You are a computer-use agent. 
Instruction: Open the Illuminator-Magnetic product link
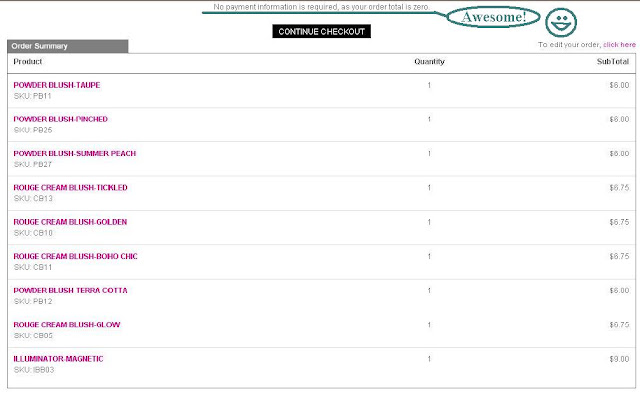tap(58, 359)
